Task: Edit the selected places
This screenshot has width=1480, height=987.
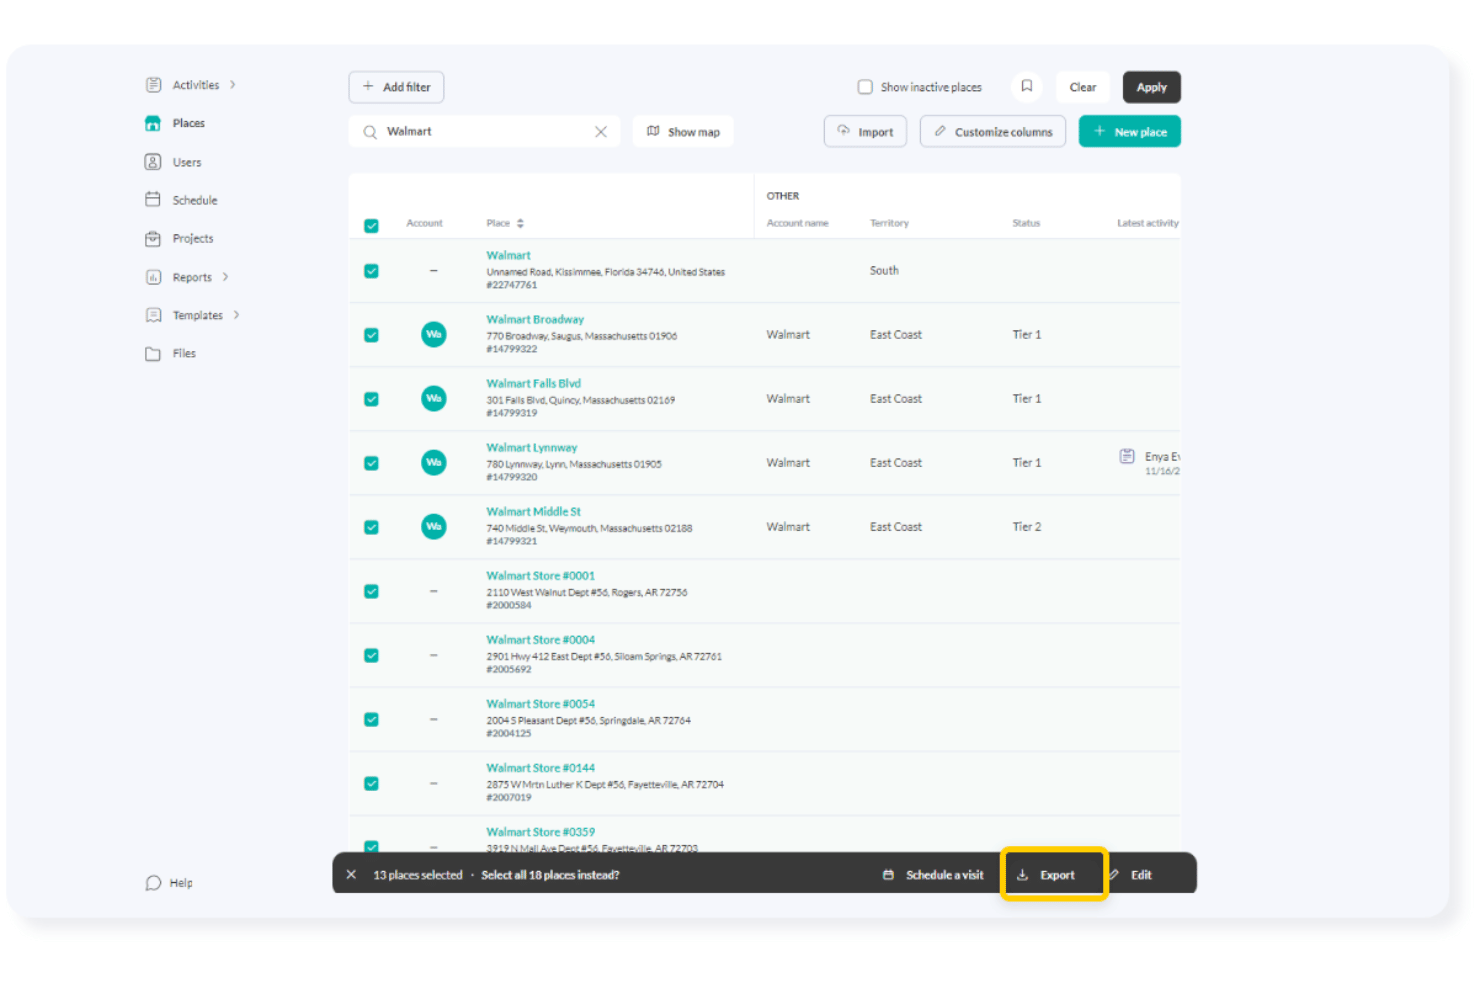Action: pos(1131,875)
